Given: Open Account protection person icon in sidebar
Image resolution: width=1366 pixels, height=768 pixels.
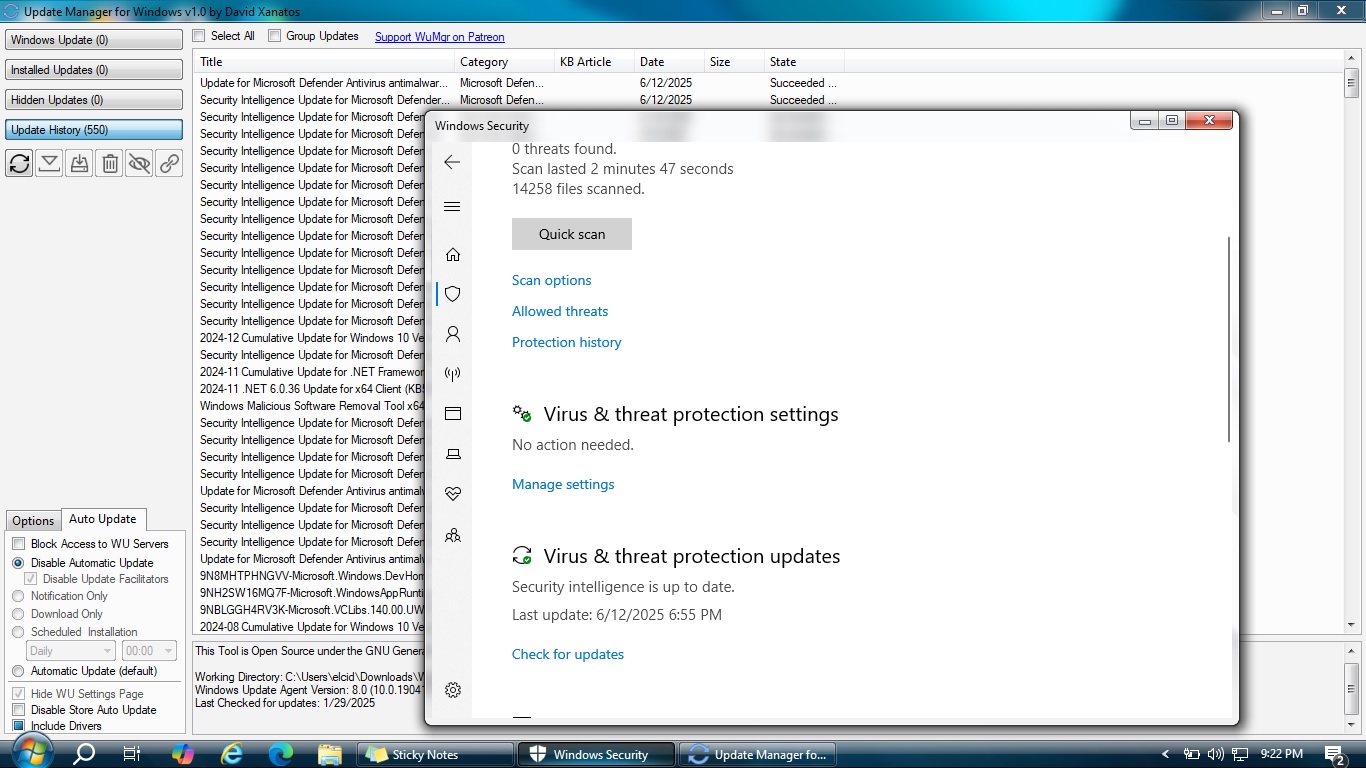Looking at the screenshot, I should pos(452,334).
